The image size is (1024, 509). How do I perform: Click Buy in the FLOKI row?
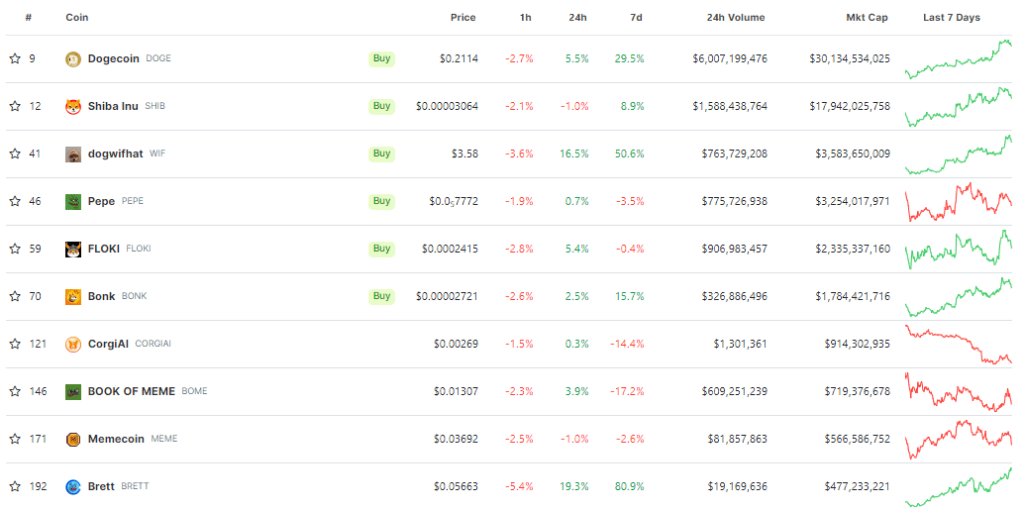point(381,248)
